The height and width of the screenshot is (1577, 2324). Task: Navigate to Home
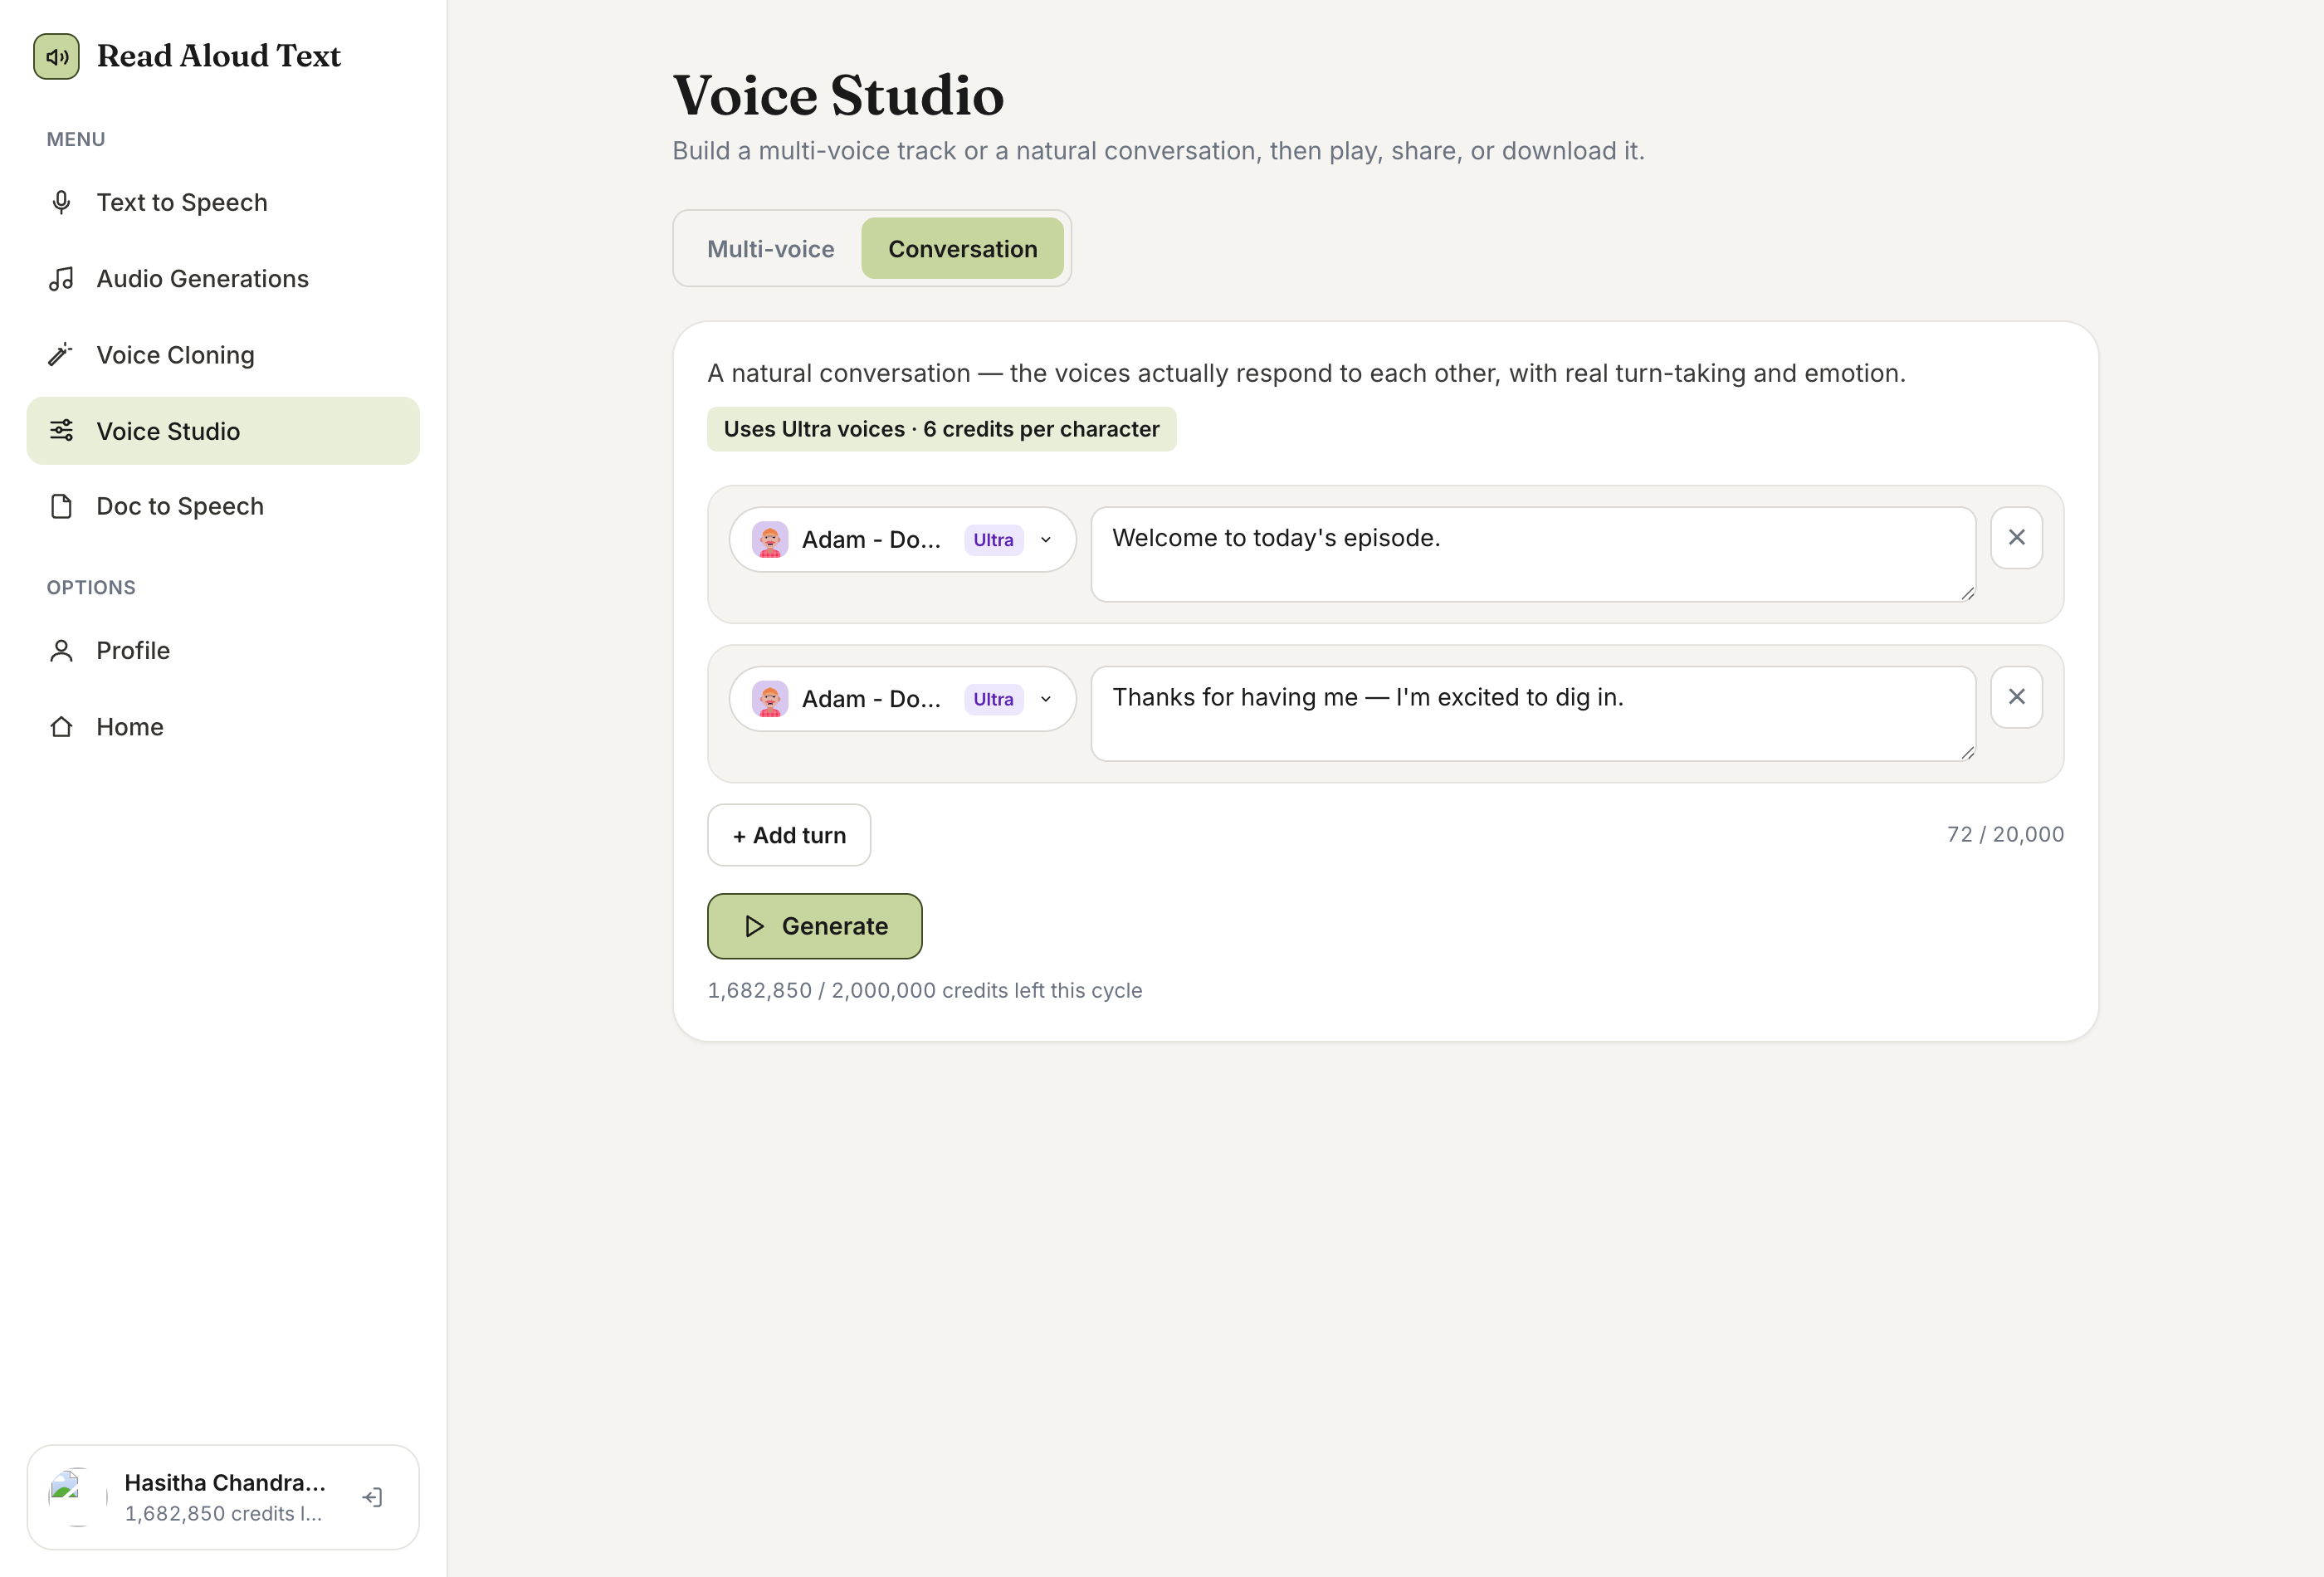[x=223, y=727]
